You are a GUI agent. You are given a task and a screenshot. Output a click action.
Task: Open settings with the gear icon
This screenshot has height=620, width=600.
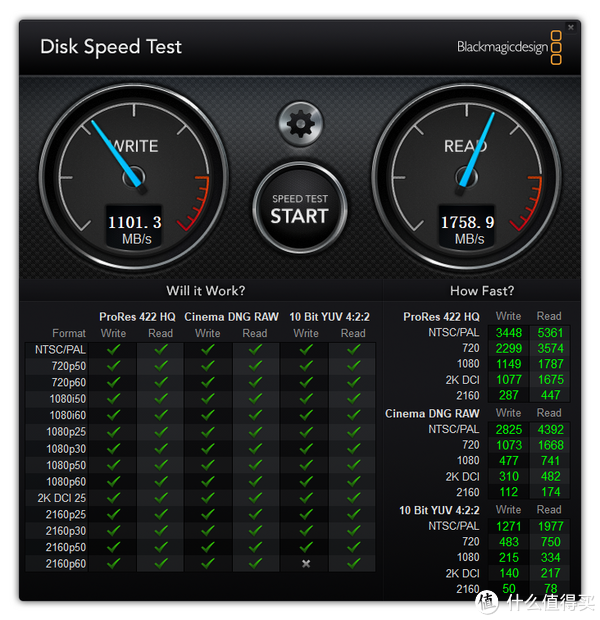coord(300,124)
